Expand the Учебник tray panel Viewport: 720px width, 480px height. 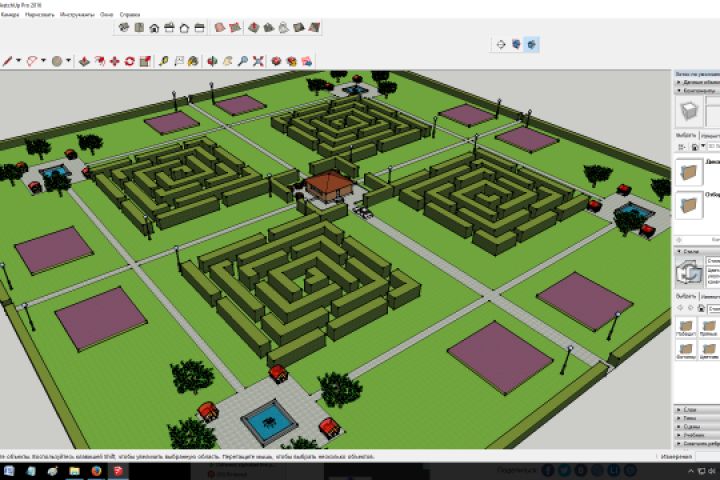[697, 435]
